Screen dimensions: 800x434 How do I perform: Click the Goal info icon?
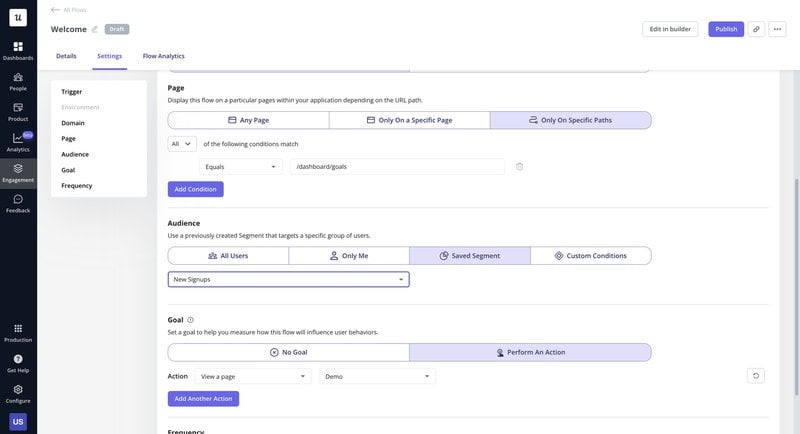(190, 320)
